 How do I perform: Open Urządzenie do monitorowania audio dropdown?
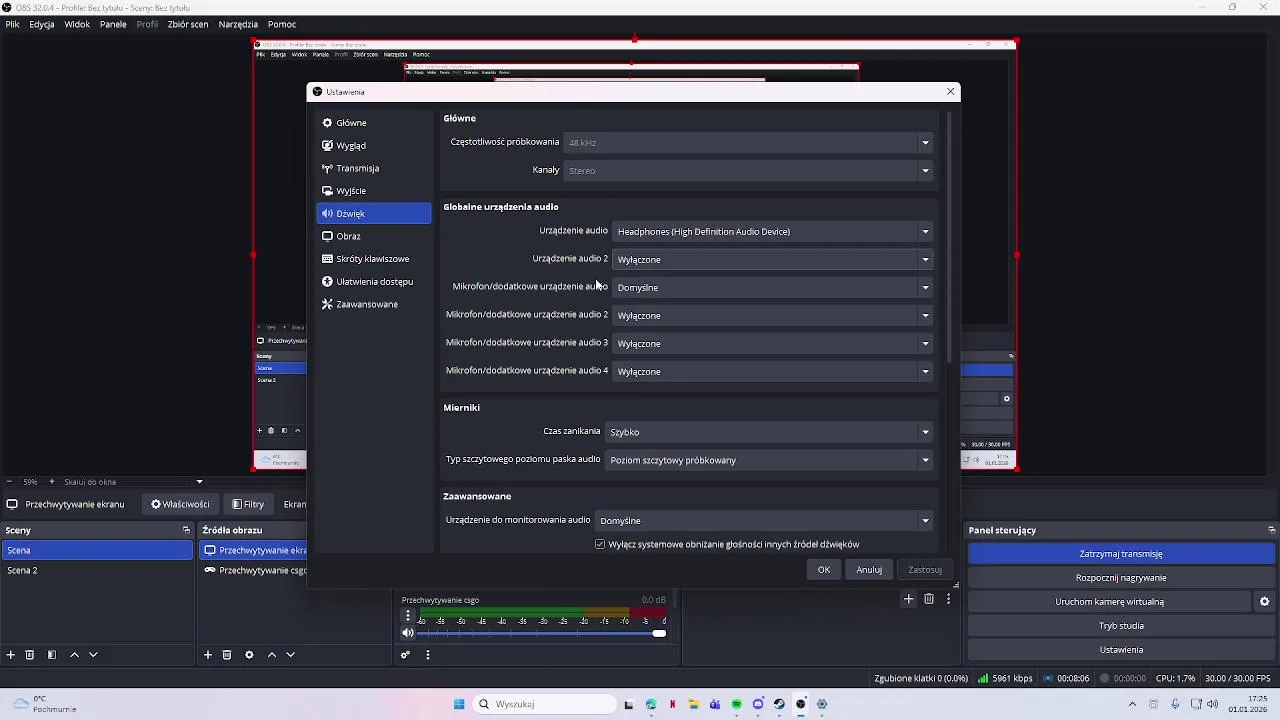764,521
